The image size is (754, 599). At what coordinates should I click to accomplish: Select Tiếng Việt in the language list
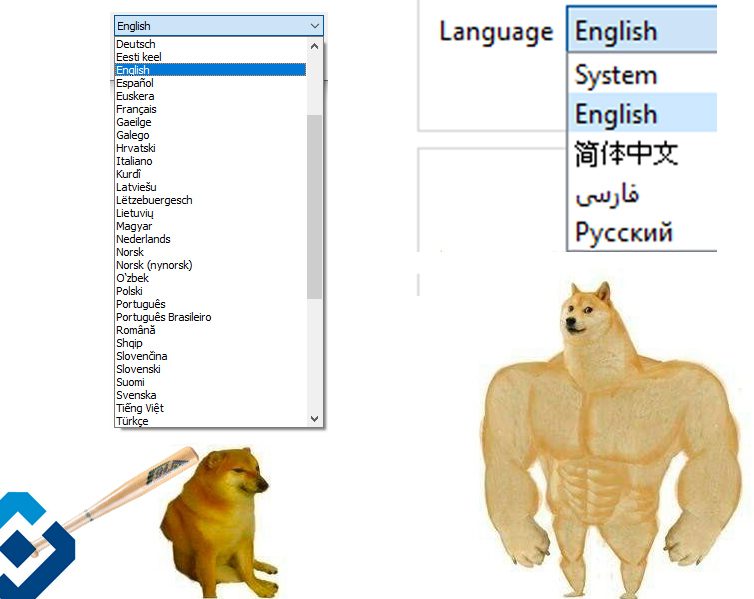coord(211,407)
